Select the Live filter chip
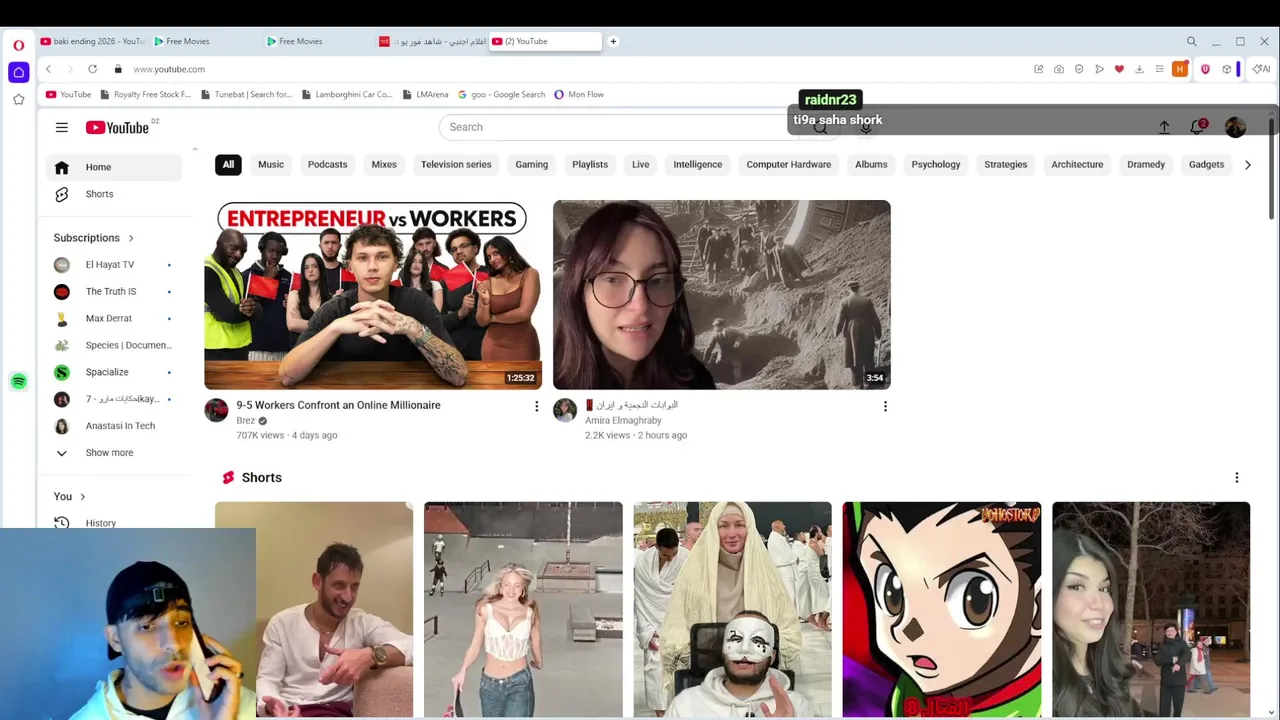Viewport: 1280px width, 720px height. click(641, 164)
